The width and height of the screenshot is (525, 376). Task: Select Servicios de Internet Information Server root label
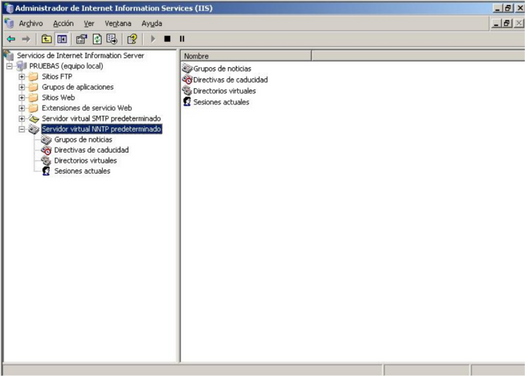pyautogui.click(x=80, y=56)
